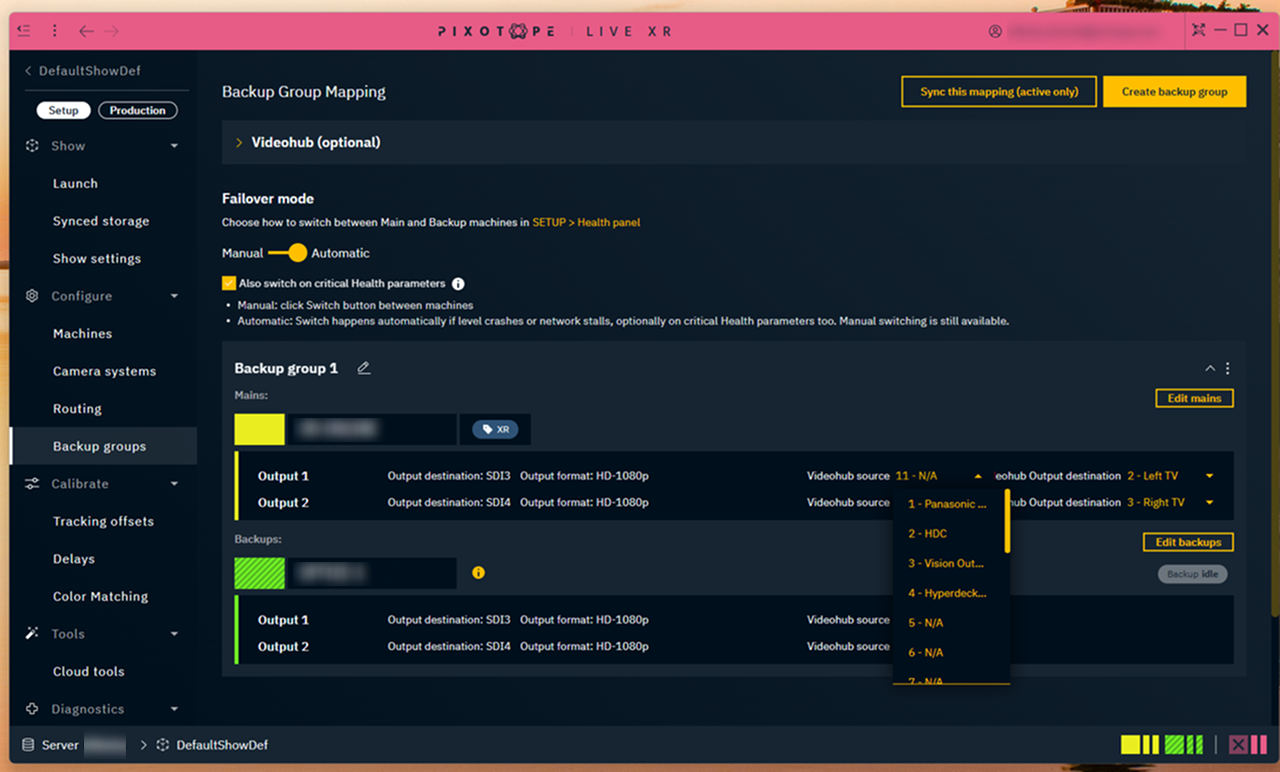1280x772 pixels.
Task: Open Camera systems in the sidebar
Action: pos(104,371)
